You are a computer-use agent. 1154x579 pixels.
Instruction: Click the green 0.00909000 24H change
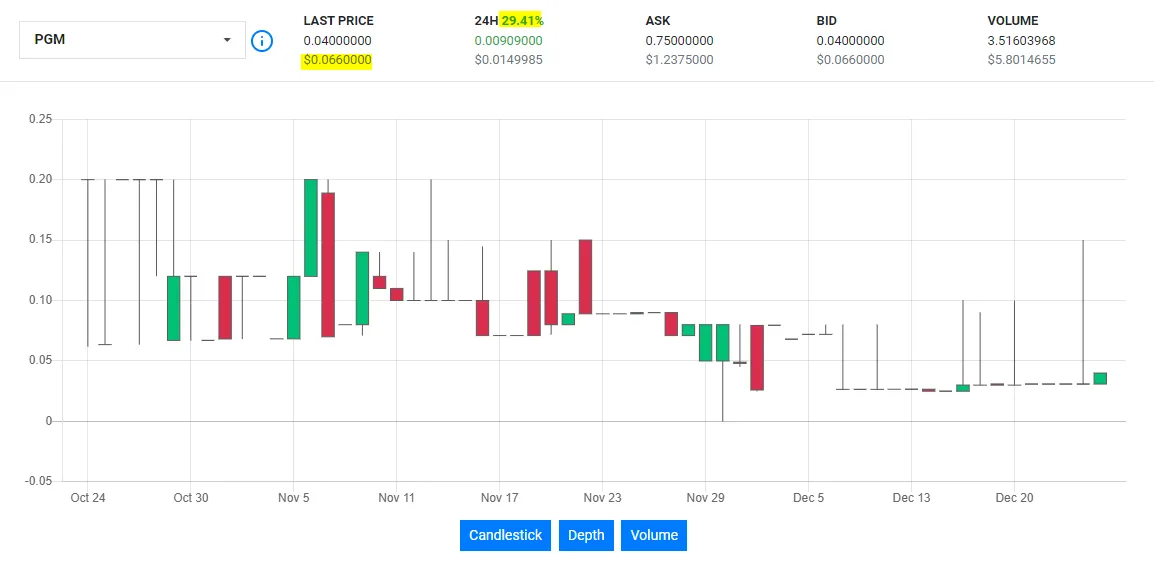click(x=509, y=40)
